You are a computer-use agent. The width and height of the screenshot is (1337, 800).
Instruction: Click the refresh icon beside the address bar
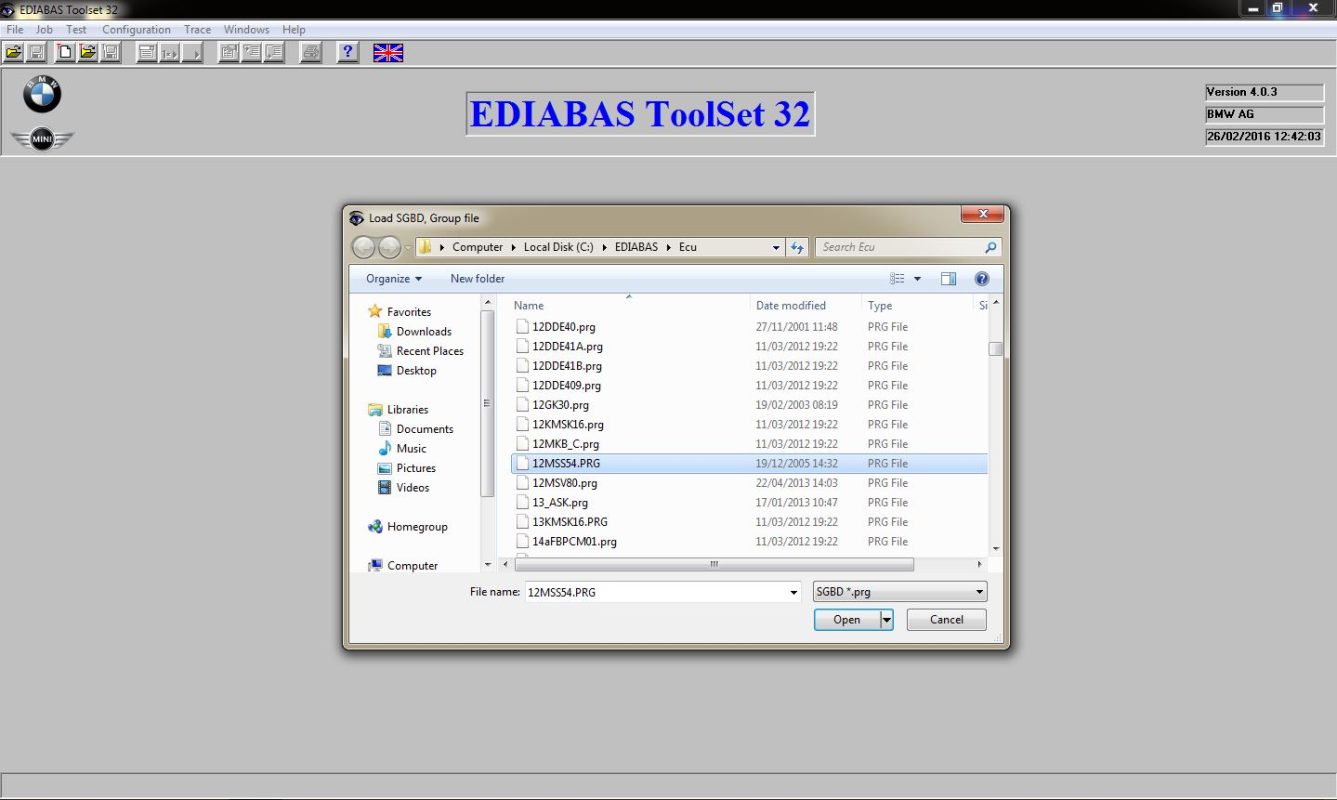[x=797, y=247]
